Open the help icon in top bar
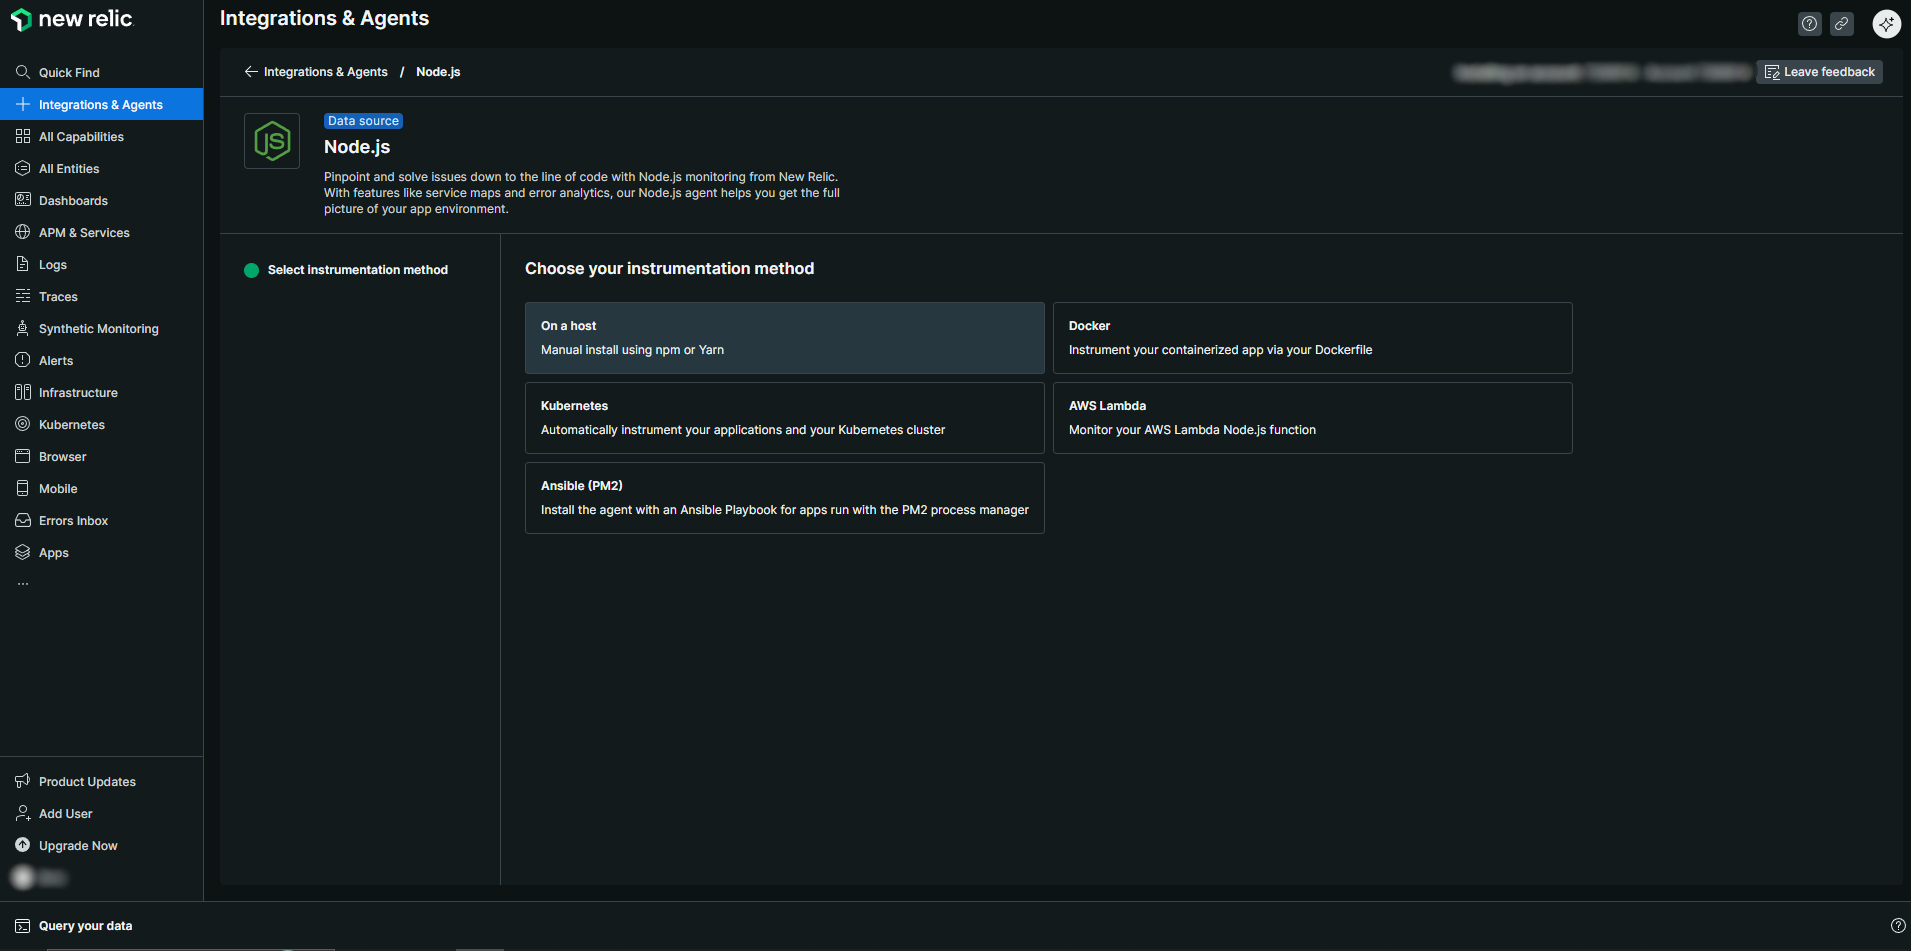1911x951 pixels. tap(1809, 24)
